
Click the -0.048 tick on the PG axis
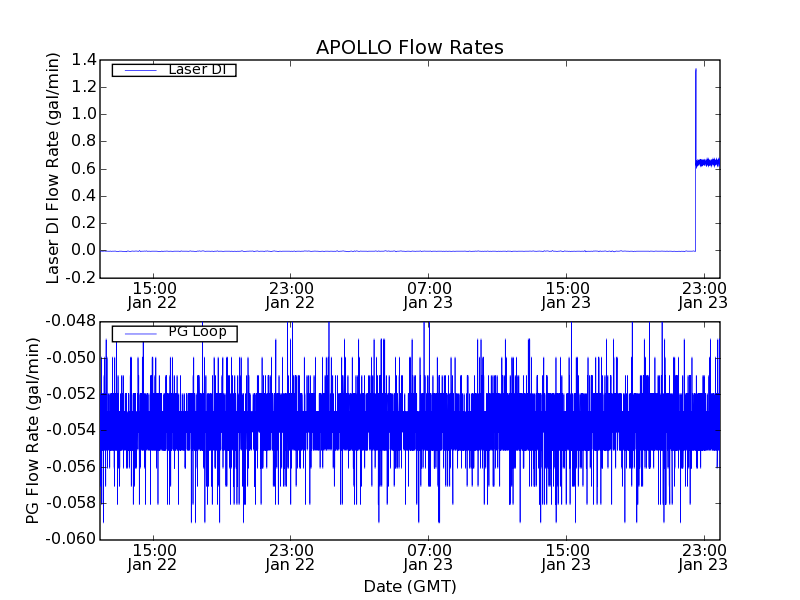point(70,321)
